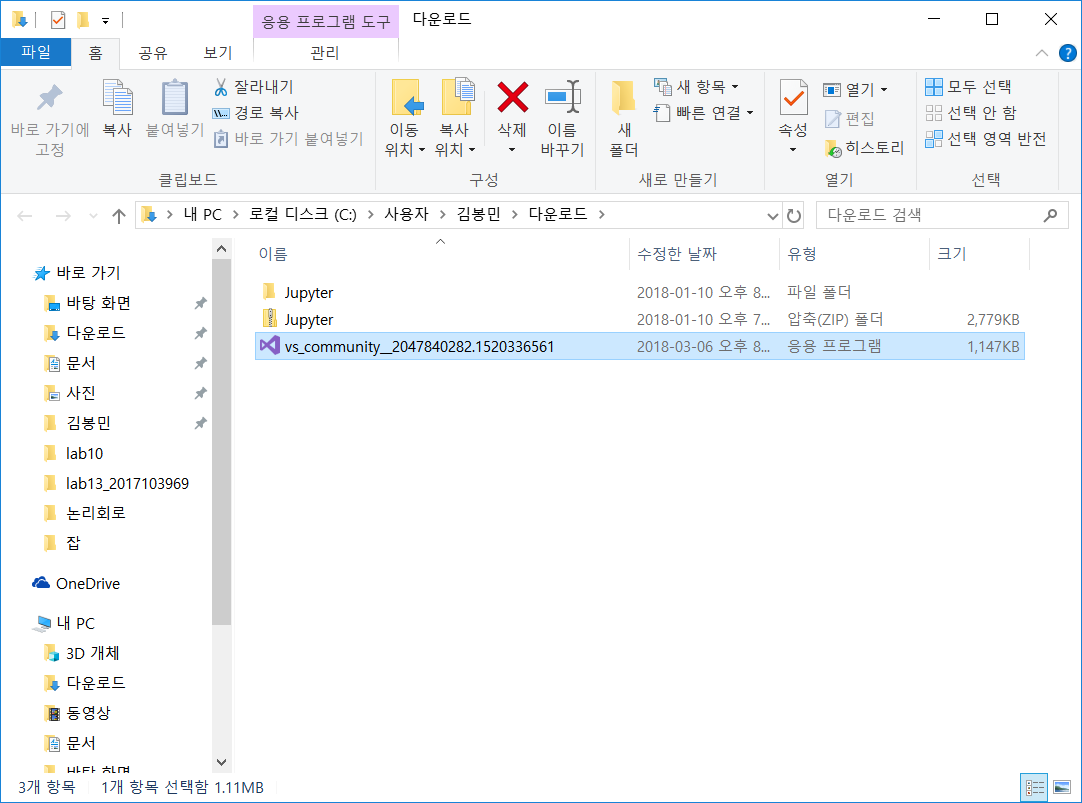Click the help question mark icon
The width and height of the screenshot is (1082, 803).
(1067, 53)
